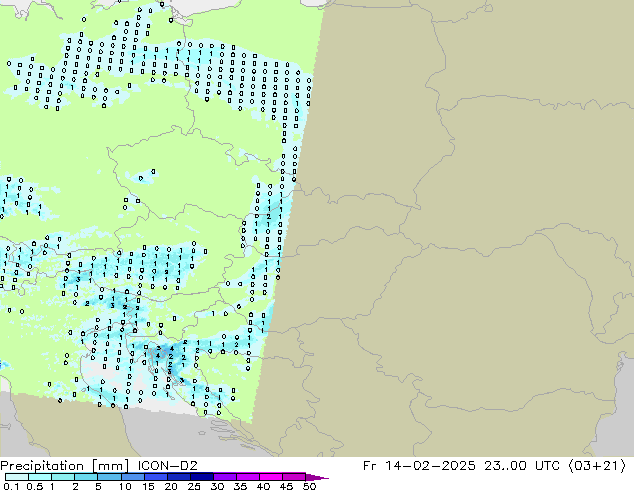This screenshot has width=634, height=490.
Task: Click the '35' legend scale label
Action: pos(240,486)
